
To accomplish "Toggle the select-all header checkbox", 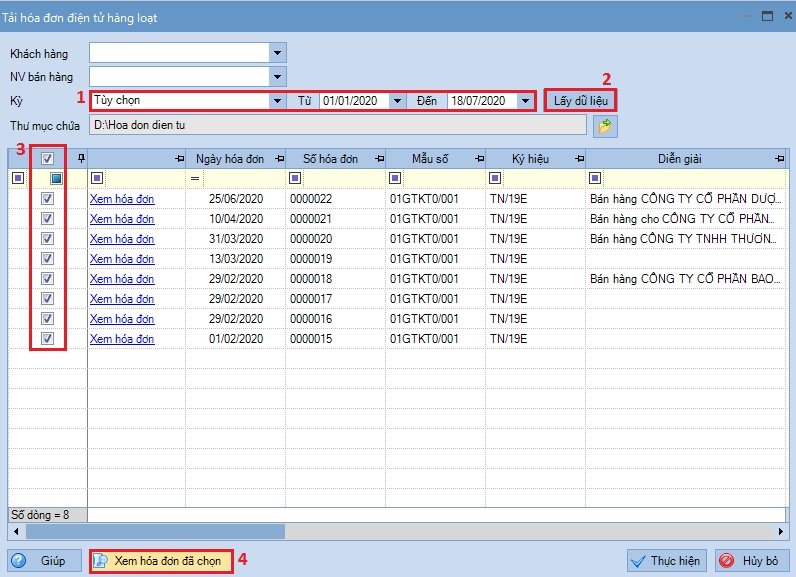I will click(x=47, y=159).
